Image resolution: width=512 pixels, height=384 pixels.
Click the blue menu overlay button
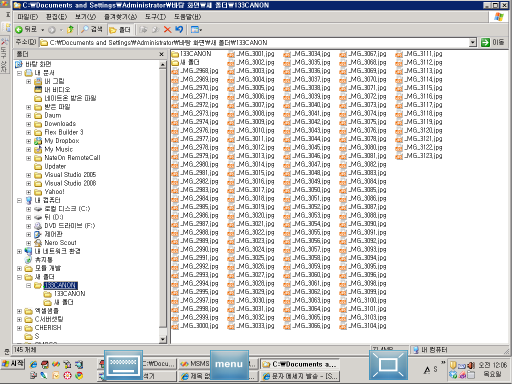coord(229,365)
